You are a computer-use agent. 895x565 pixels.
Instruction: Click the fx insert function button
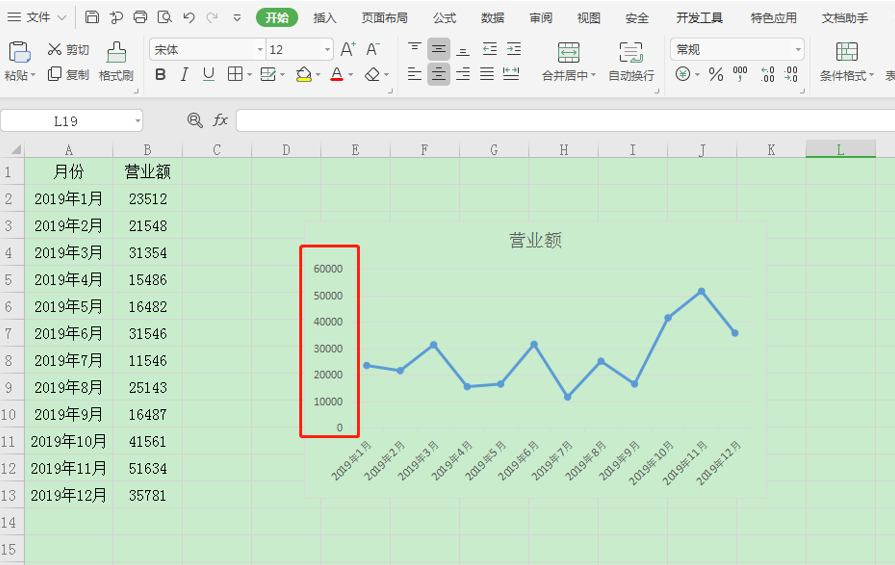tap(220, 120)
